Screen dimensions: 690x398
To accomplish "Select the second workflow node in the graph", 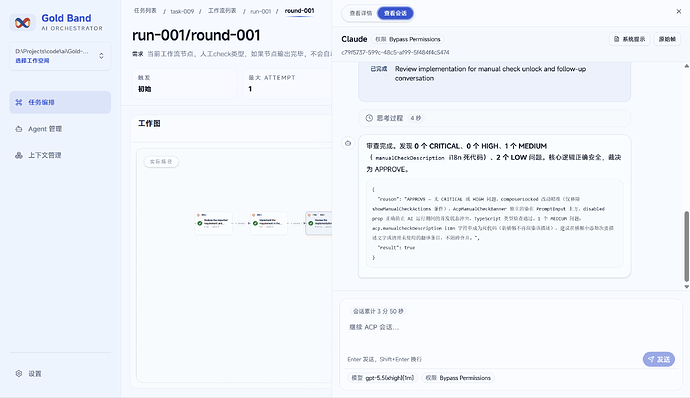I will tap(268, 223).
